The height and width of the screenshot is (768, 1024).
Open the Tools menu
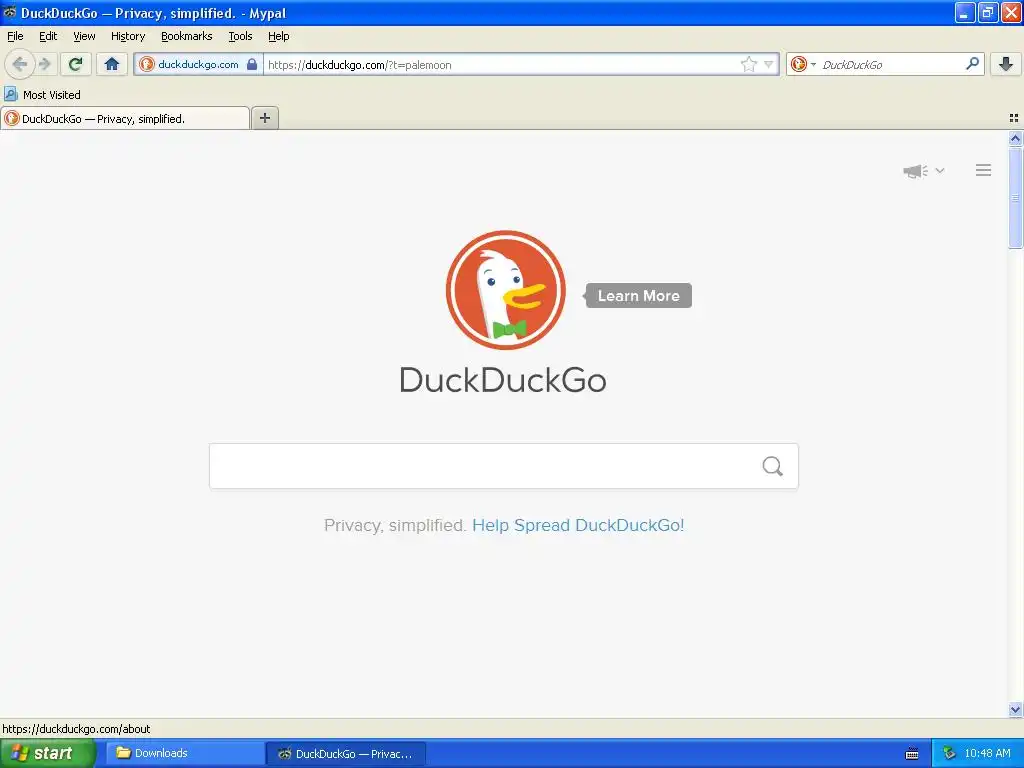pos(240,36)
